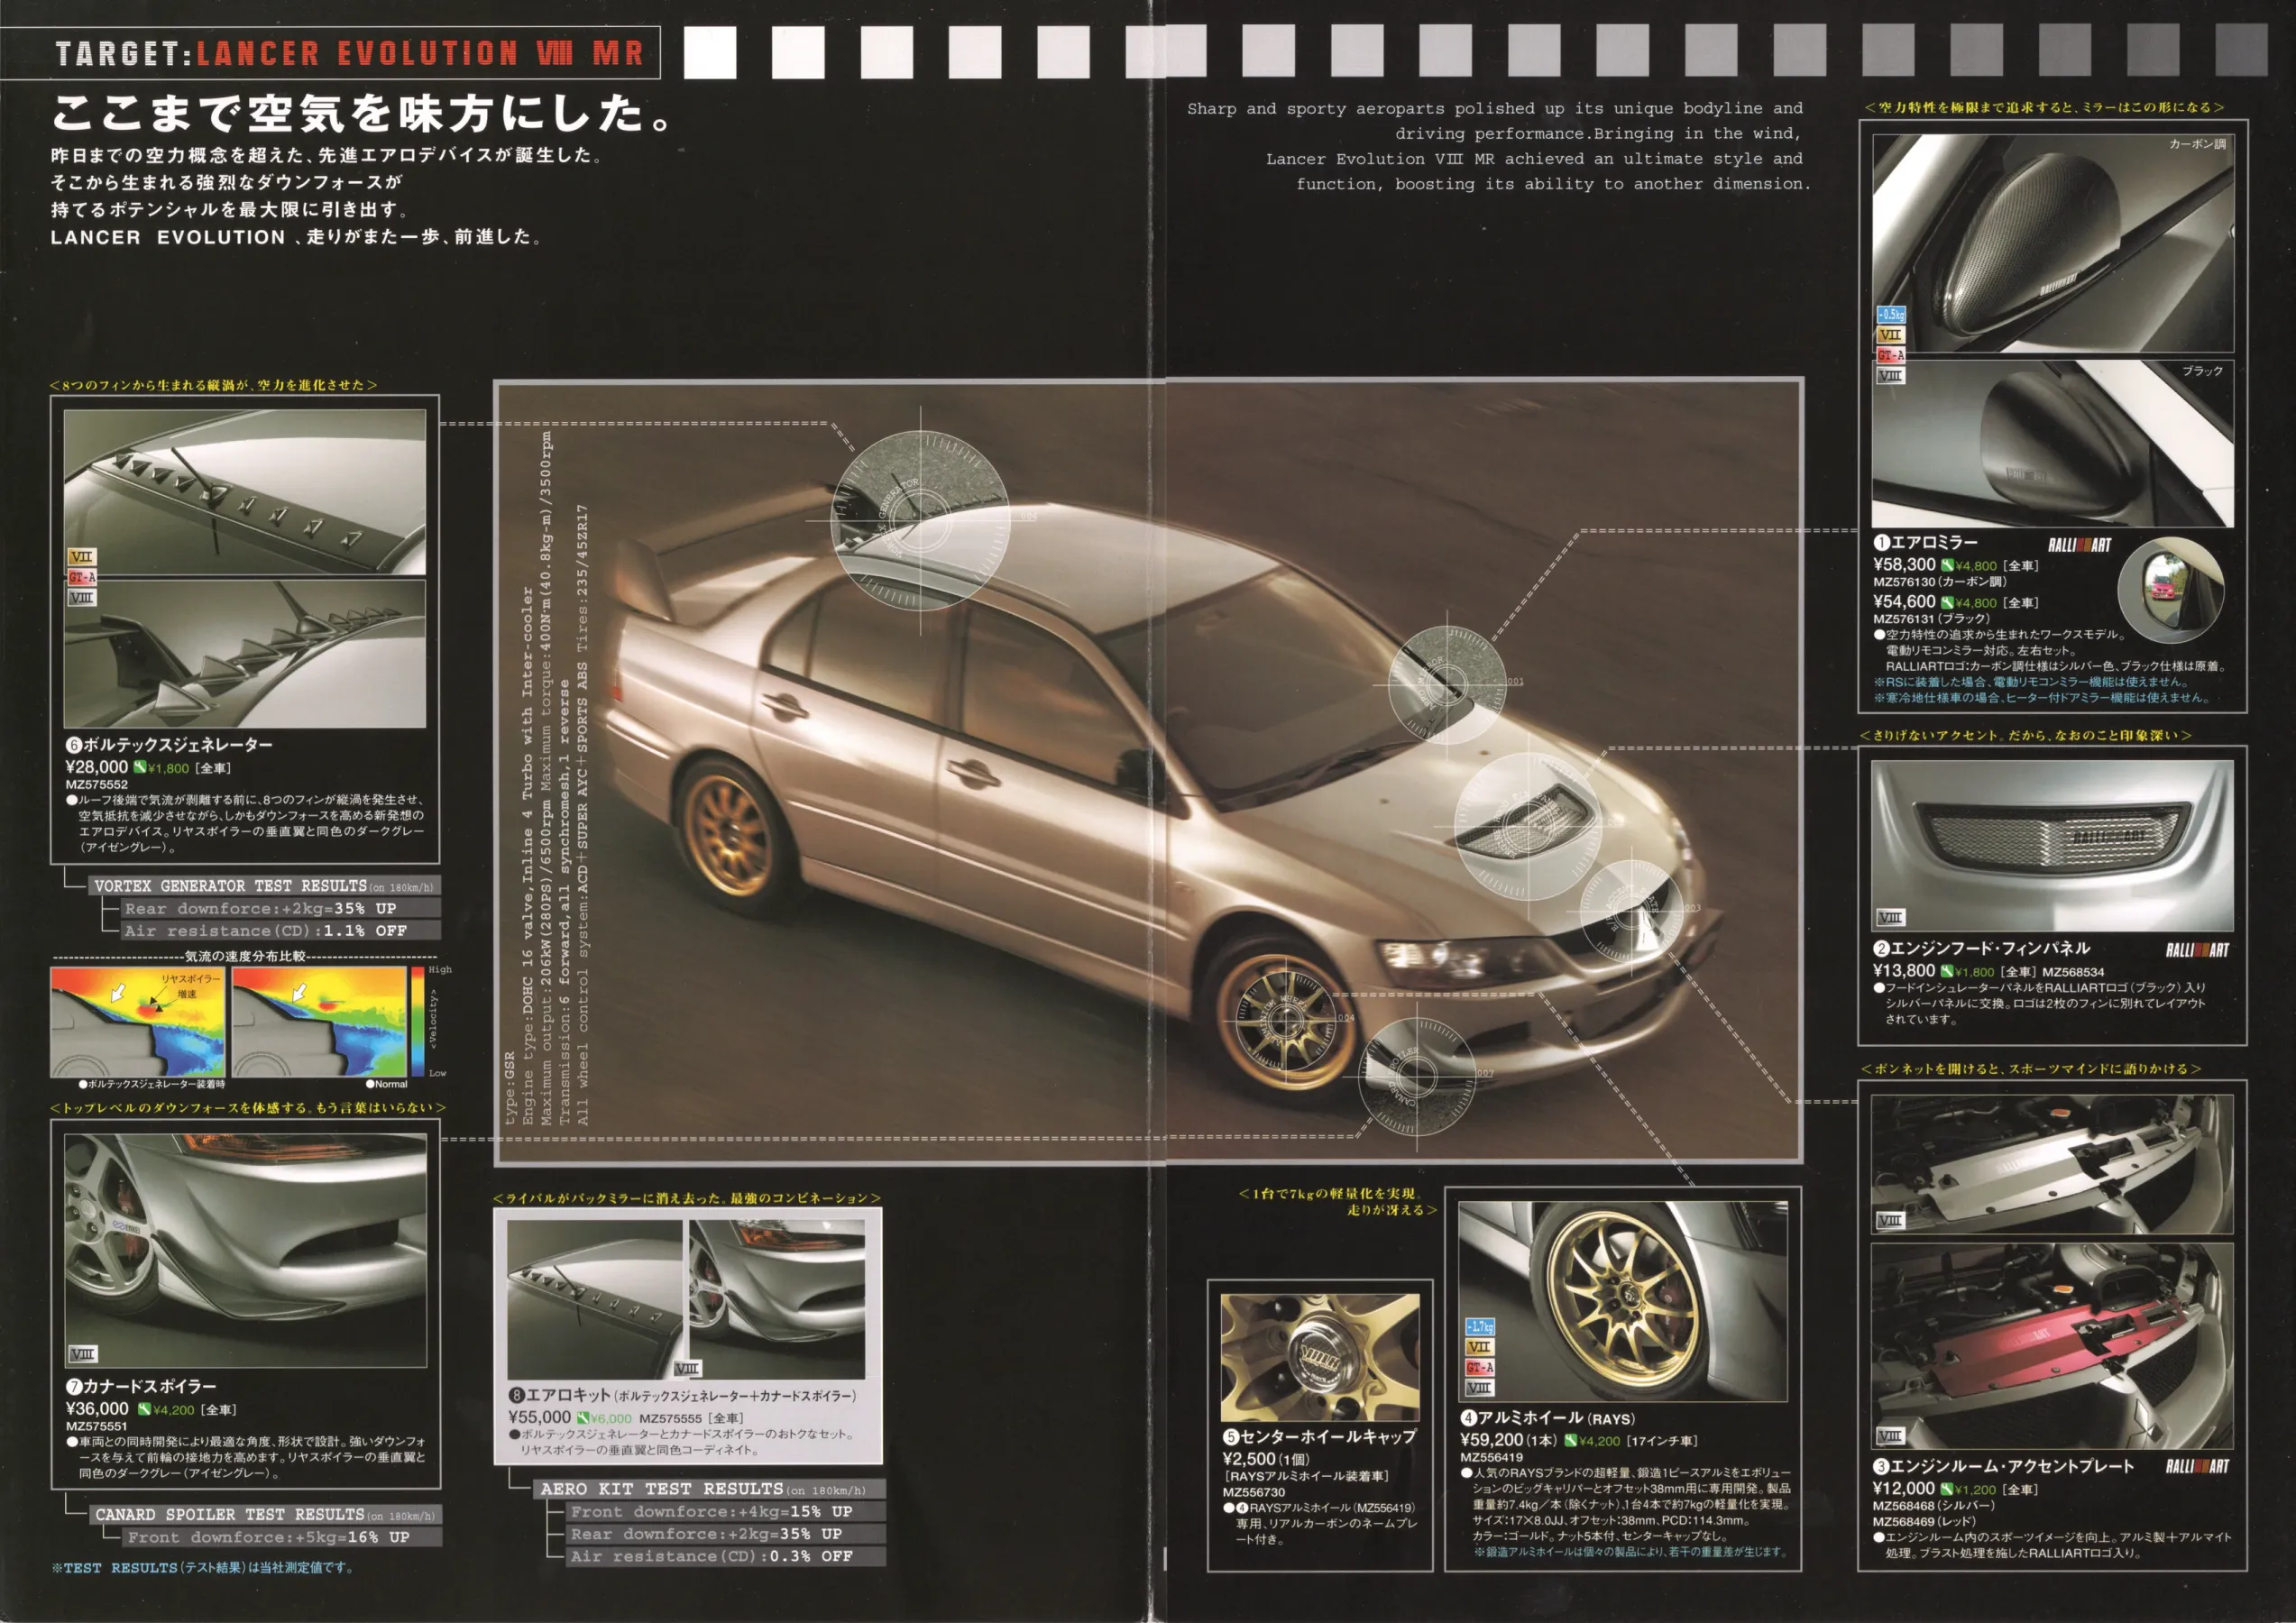Click Air resistance(CD):1.1% OFF line
Viewport: 2296px width, 1623px height.
coord(281,930)
